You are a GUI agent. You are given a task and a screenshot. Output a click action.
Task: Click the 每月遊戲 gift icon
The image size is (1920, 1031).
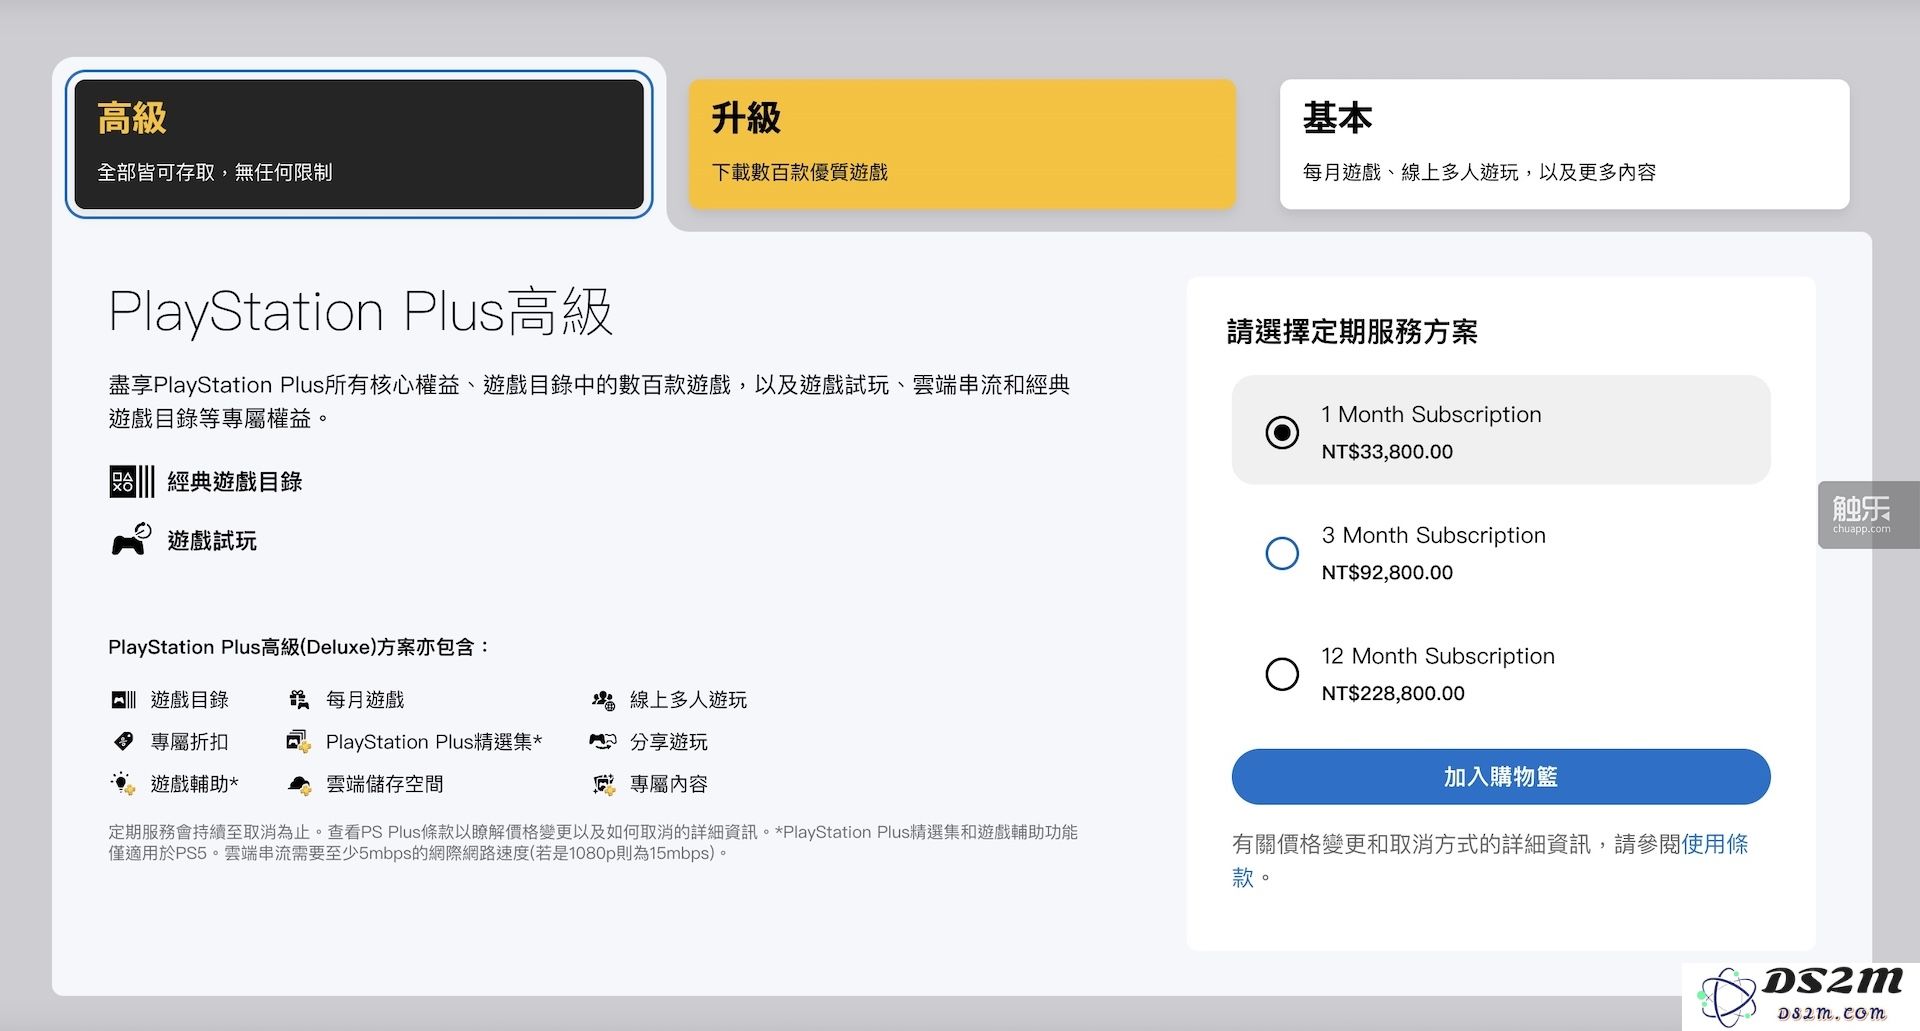299,700
